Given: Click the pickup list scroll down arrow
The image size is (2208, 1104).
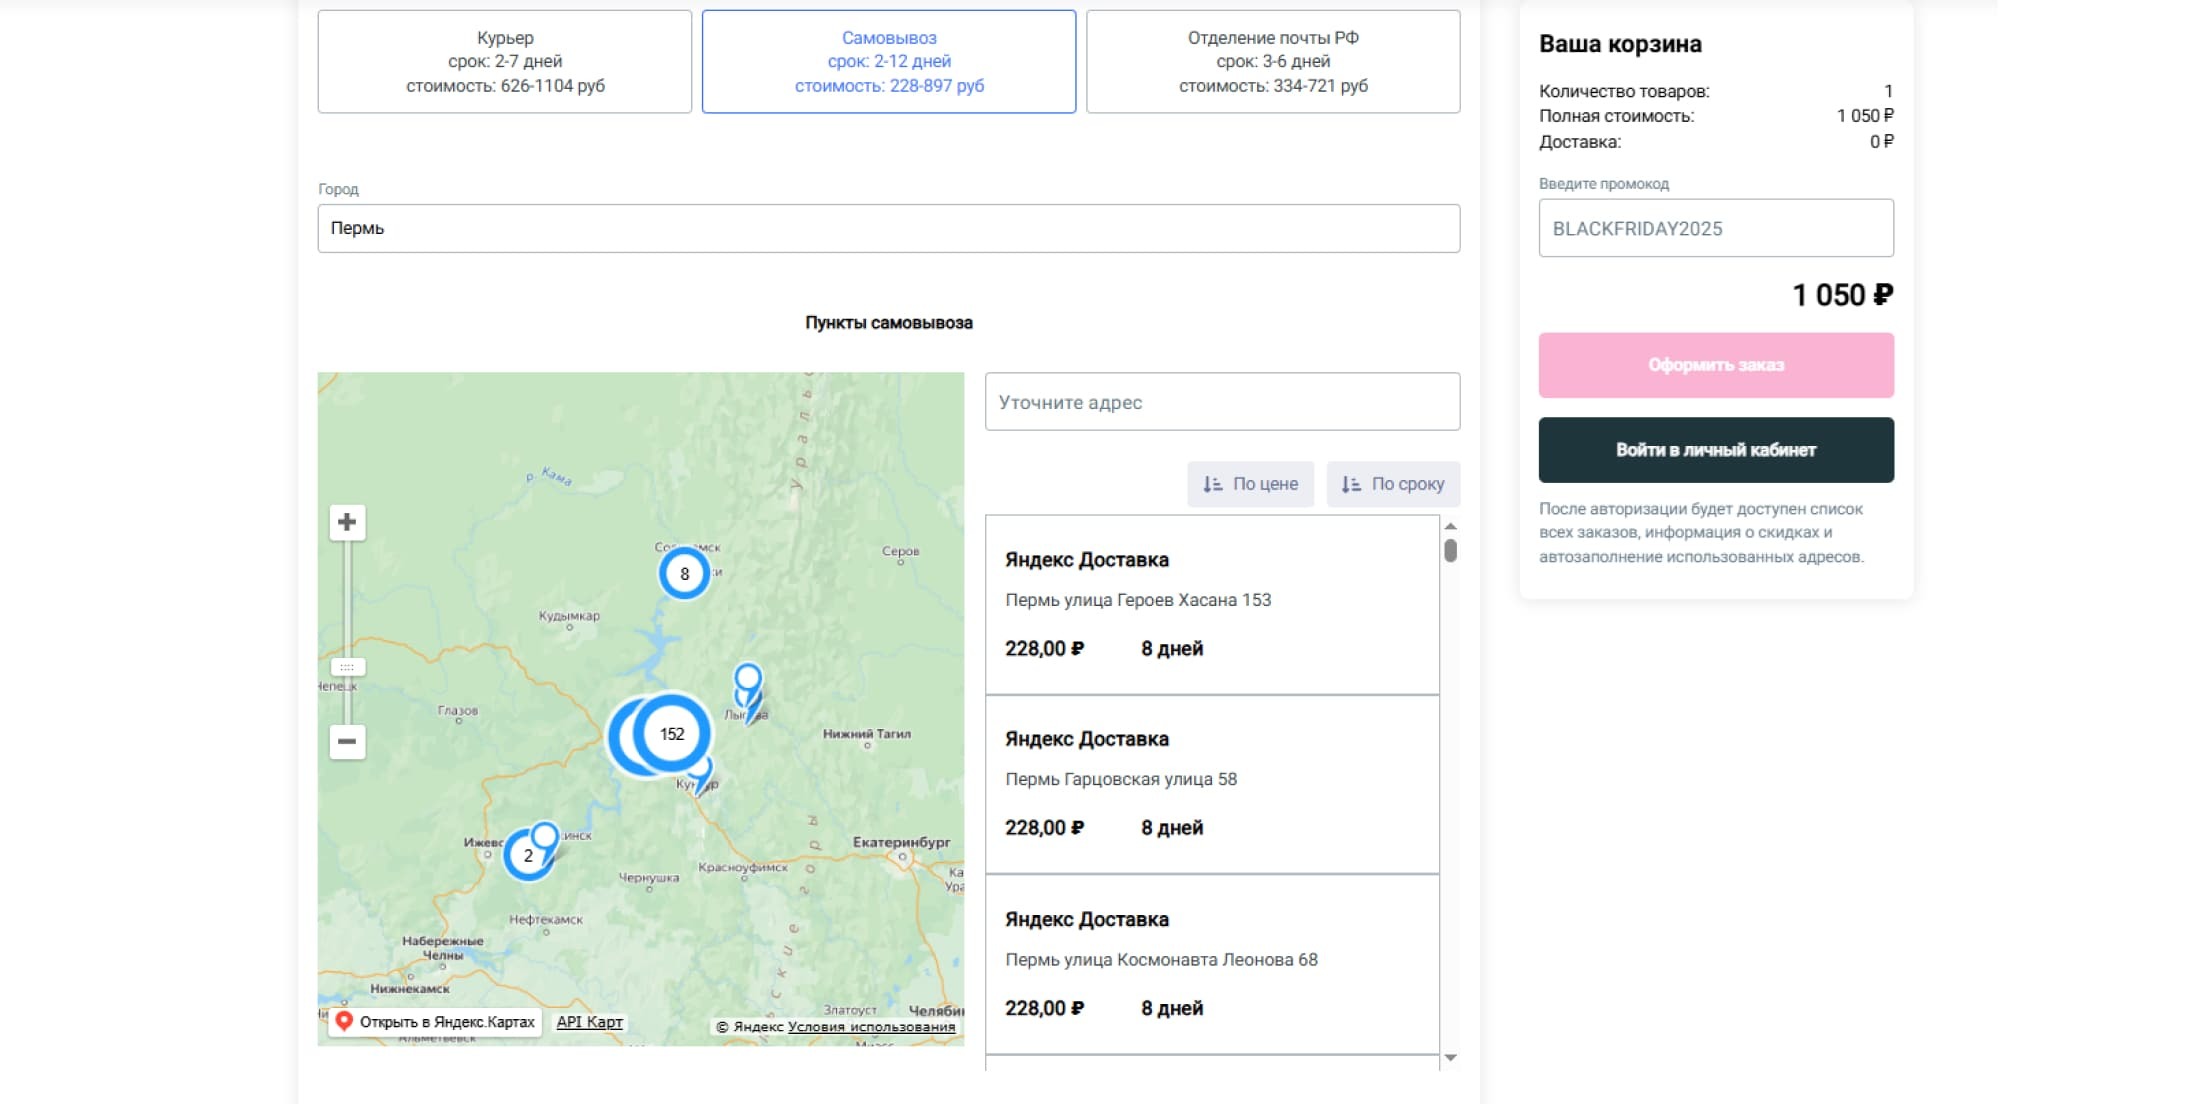Looking at the screenshot, I should tap(1450, 1057).
